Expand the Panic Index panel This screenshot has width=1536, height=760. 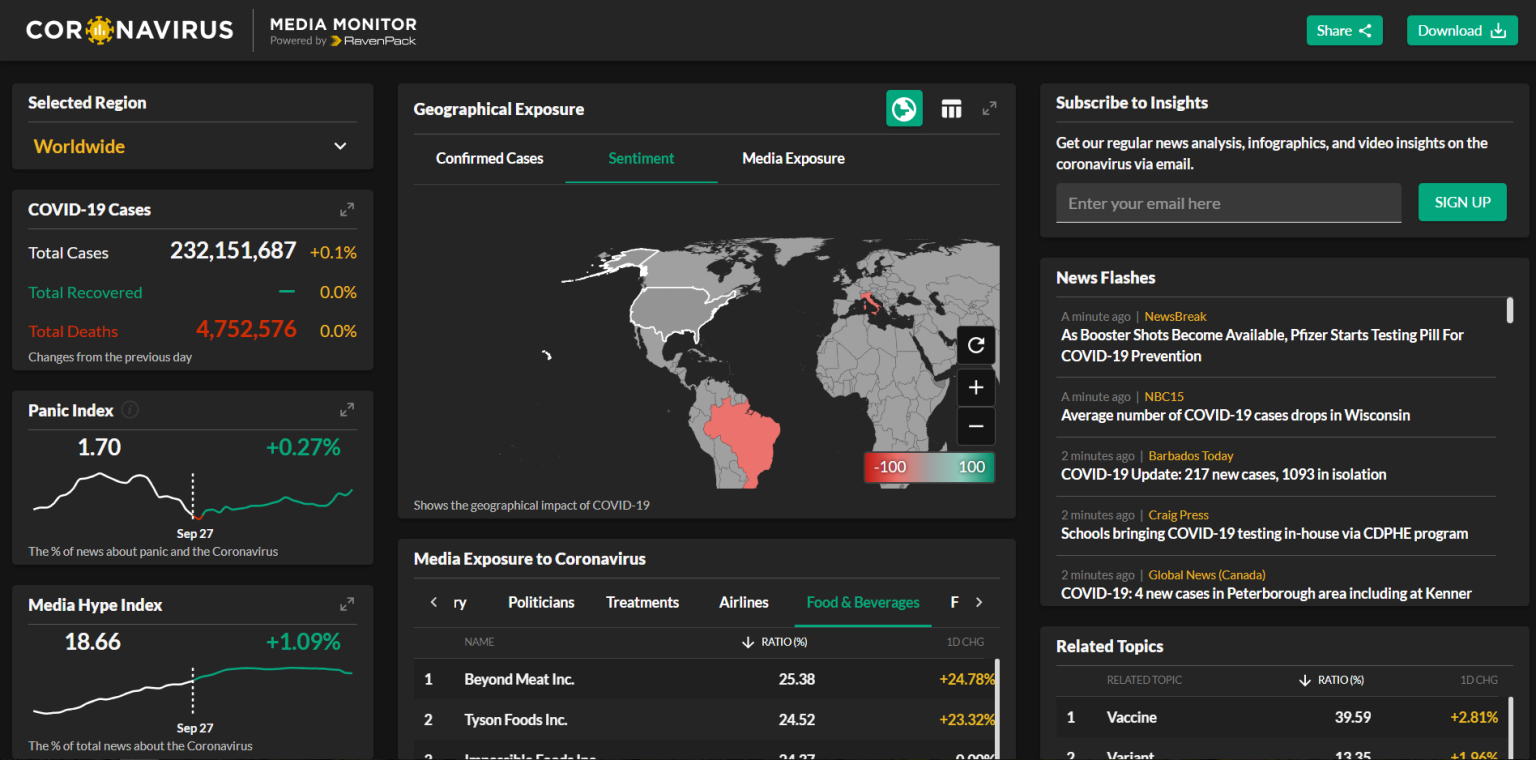click(347, 410)
